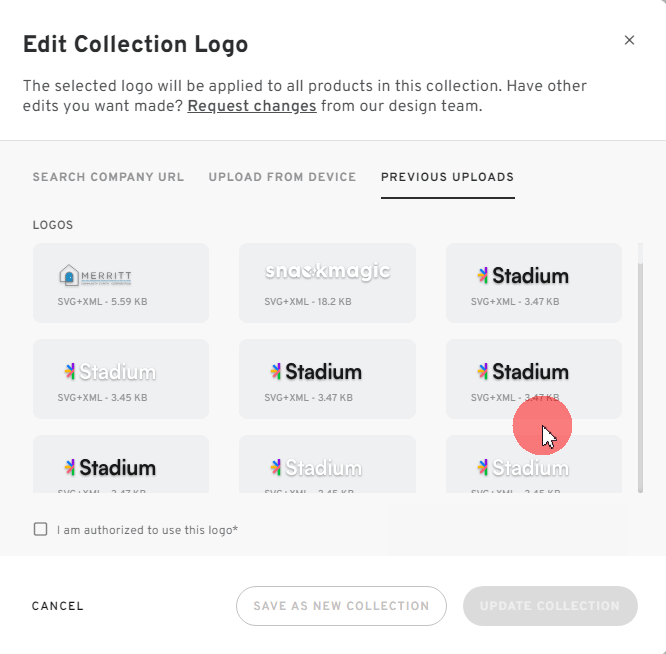The image size is (666, 654).
Task: Close the Edit Collection Logo dialog
Action: (629, 40)
